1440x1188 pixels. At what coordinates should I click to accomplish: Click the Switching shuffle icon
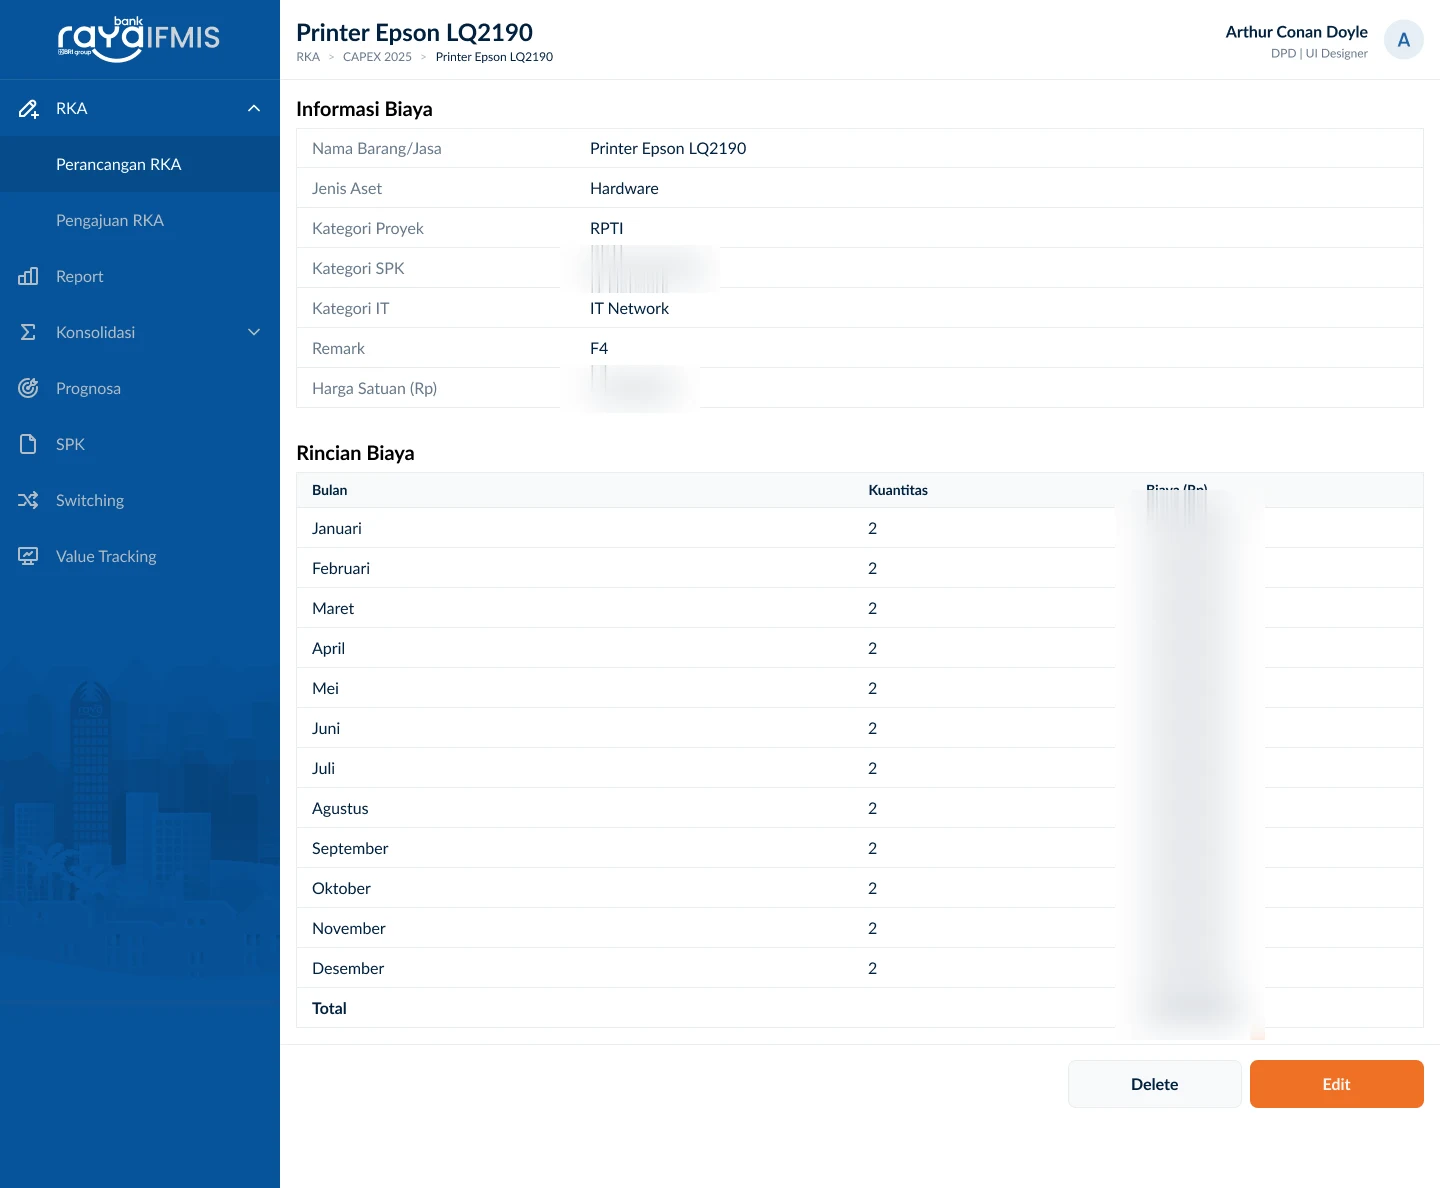28,500
